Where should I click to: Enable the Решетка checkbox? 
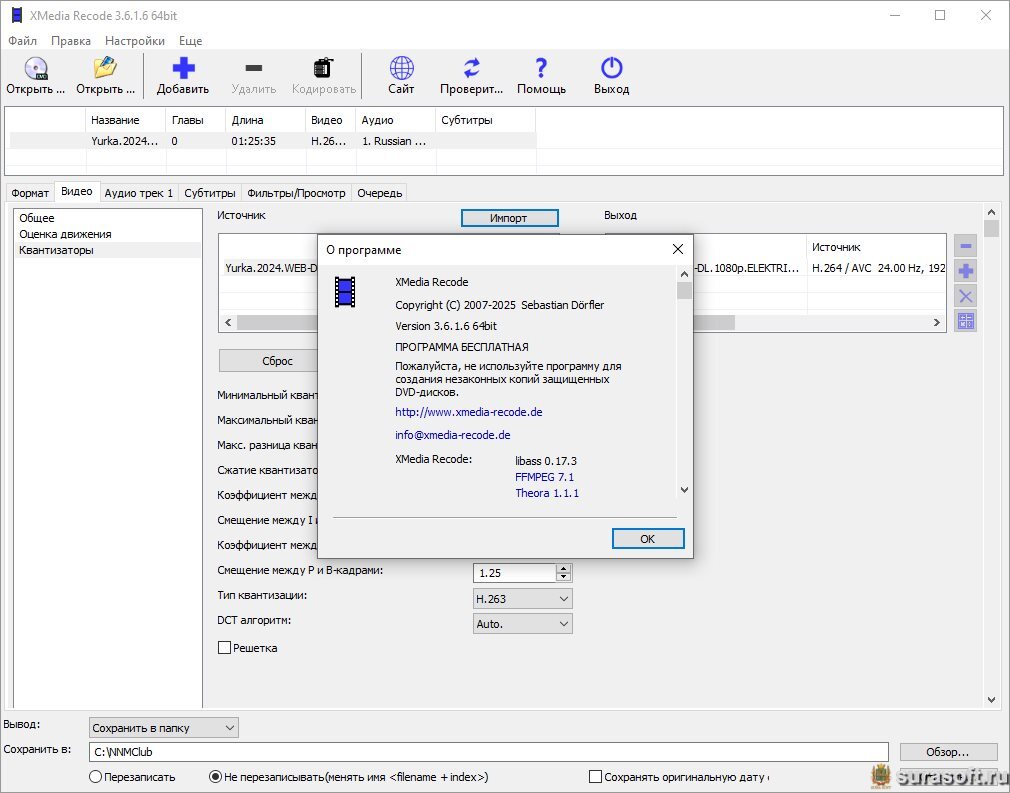225,648
